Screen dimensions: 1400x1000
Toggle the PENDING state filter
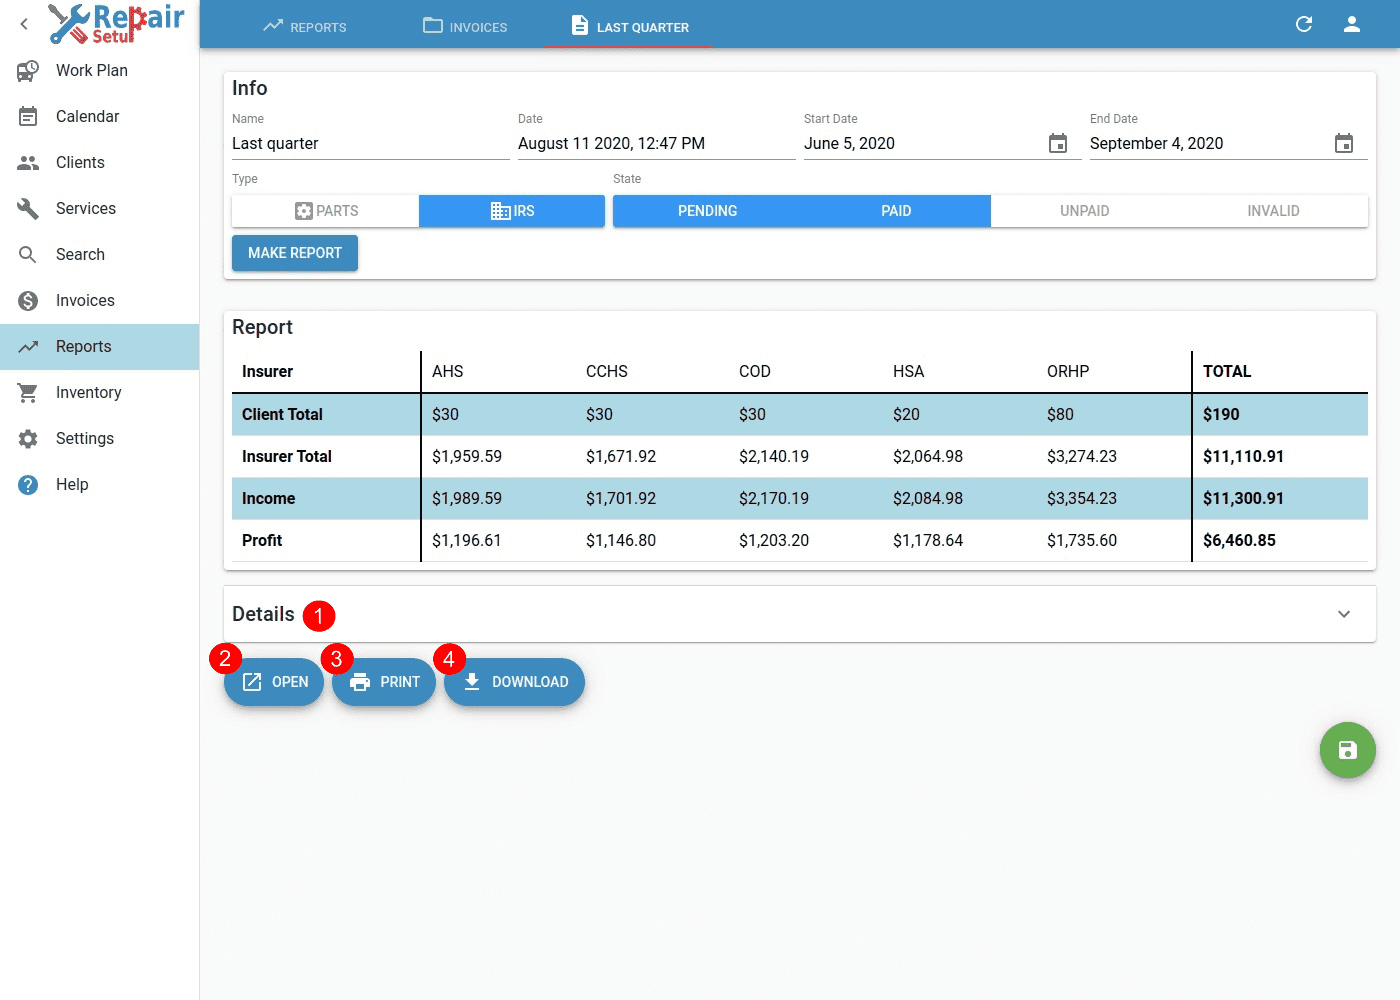click(x=707, y=211)
